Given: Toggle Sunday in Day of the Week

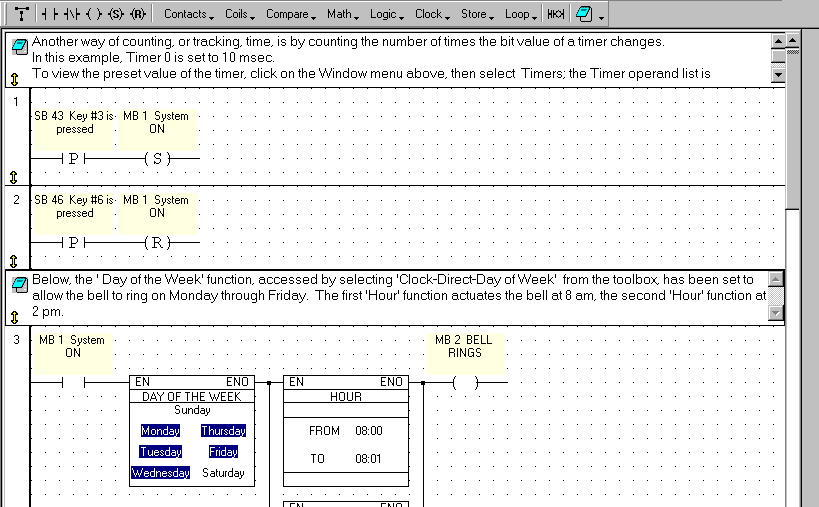Looking at the screenshot, I should click(192, 410).
